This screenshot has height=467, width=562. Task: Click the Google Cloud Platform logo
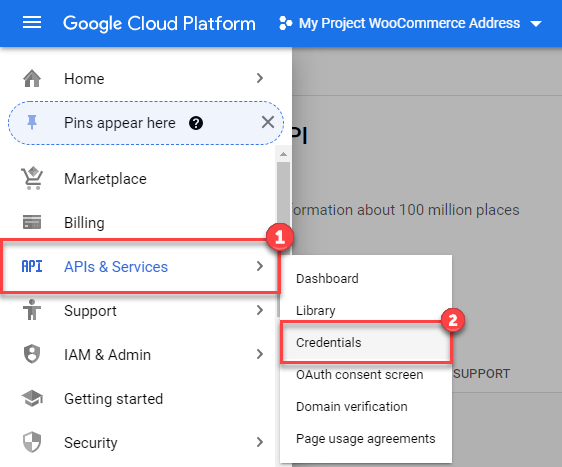[159, 24]
